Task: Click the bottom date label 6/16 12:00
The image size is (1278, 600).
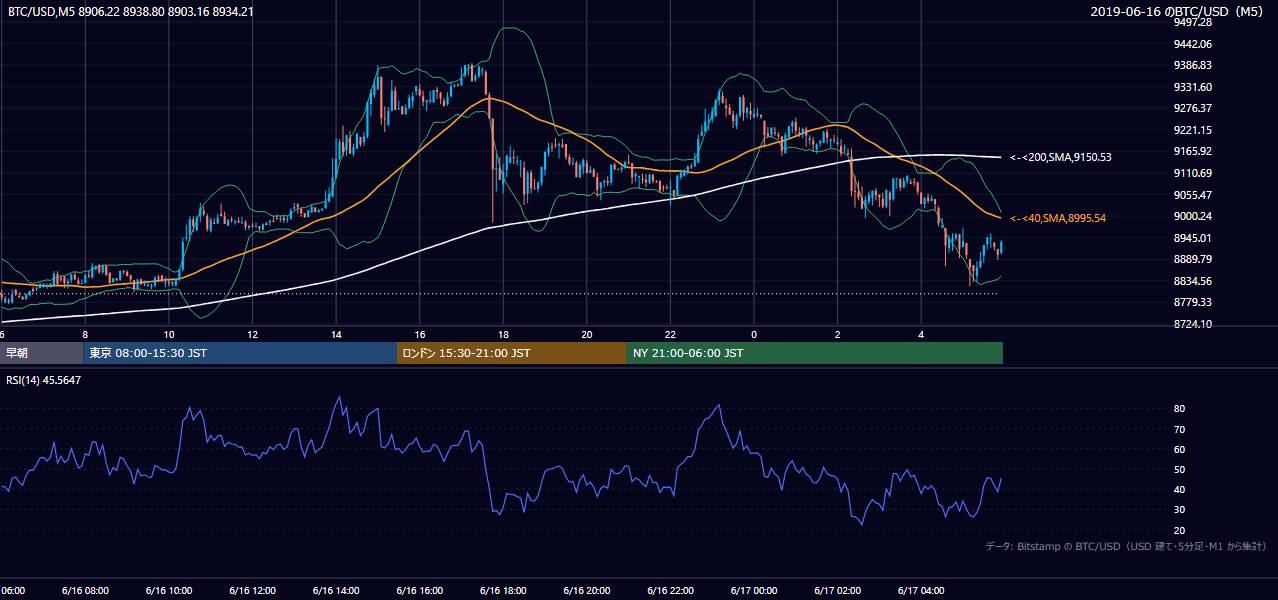Action: [252, 591]
